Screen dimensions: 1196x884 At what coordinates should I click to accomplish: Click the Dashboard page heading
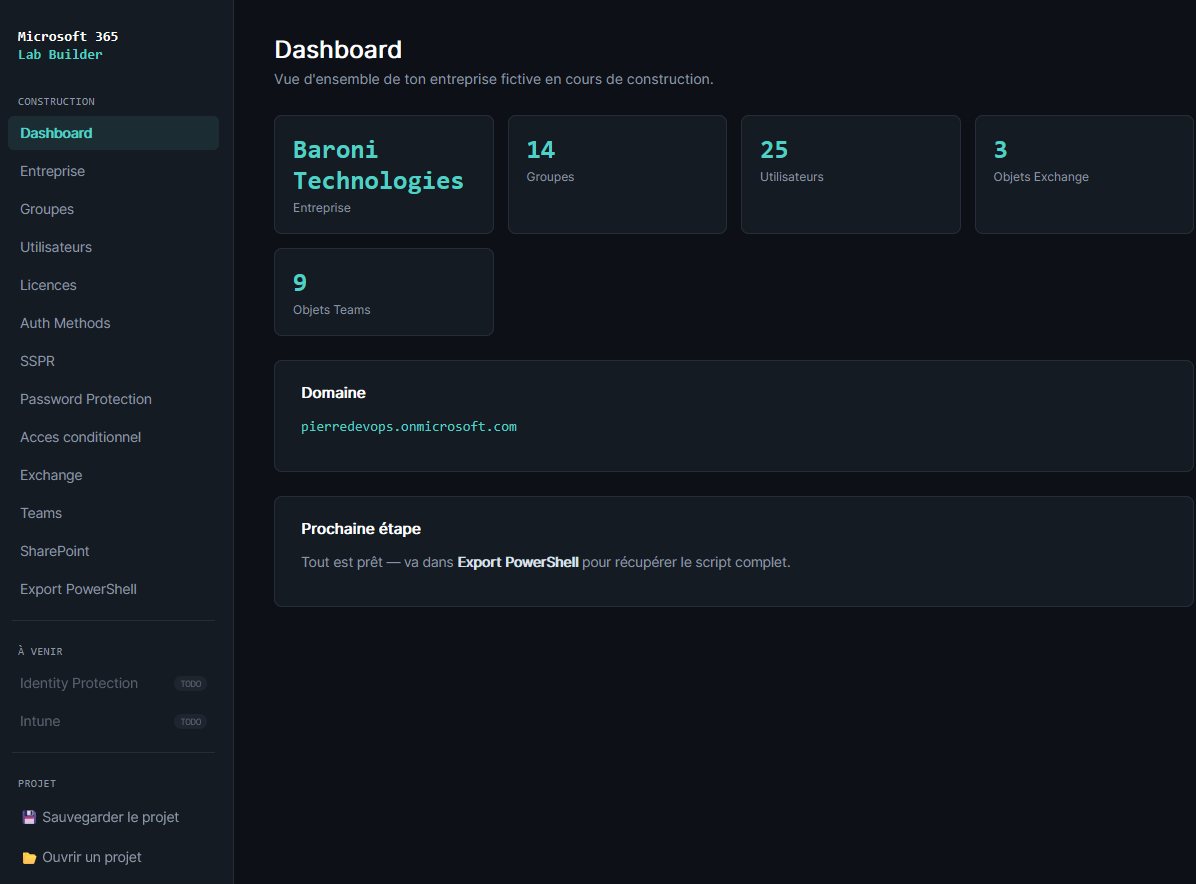(338, 50)
